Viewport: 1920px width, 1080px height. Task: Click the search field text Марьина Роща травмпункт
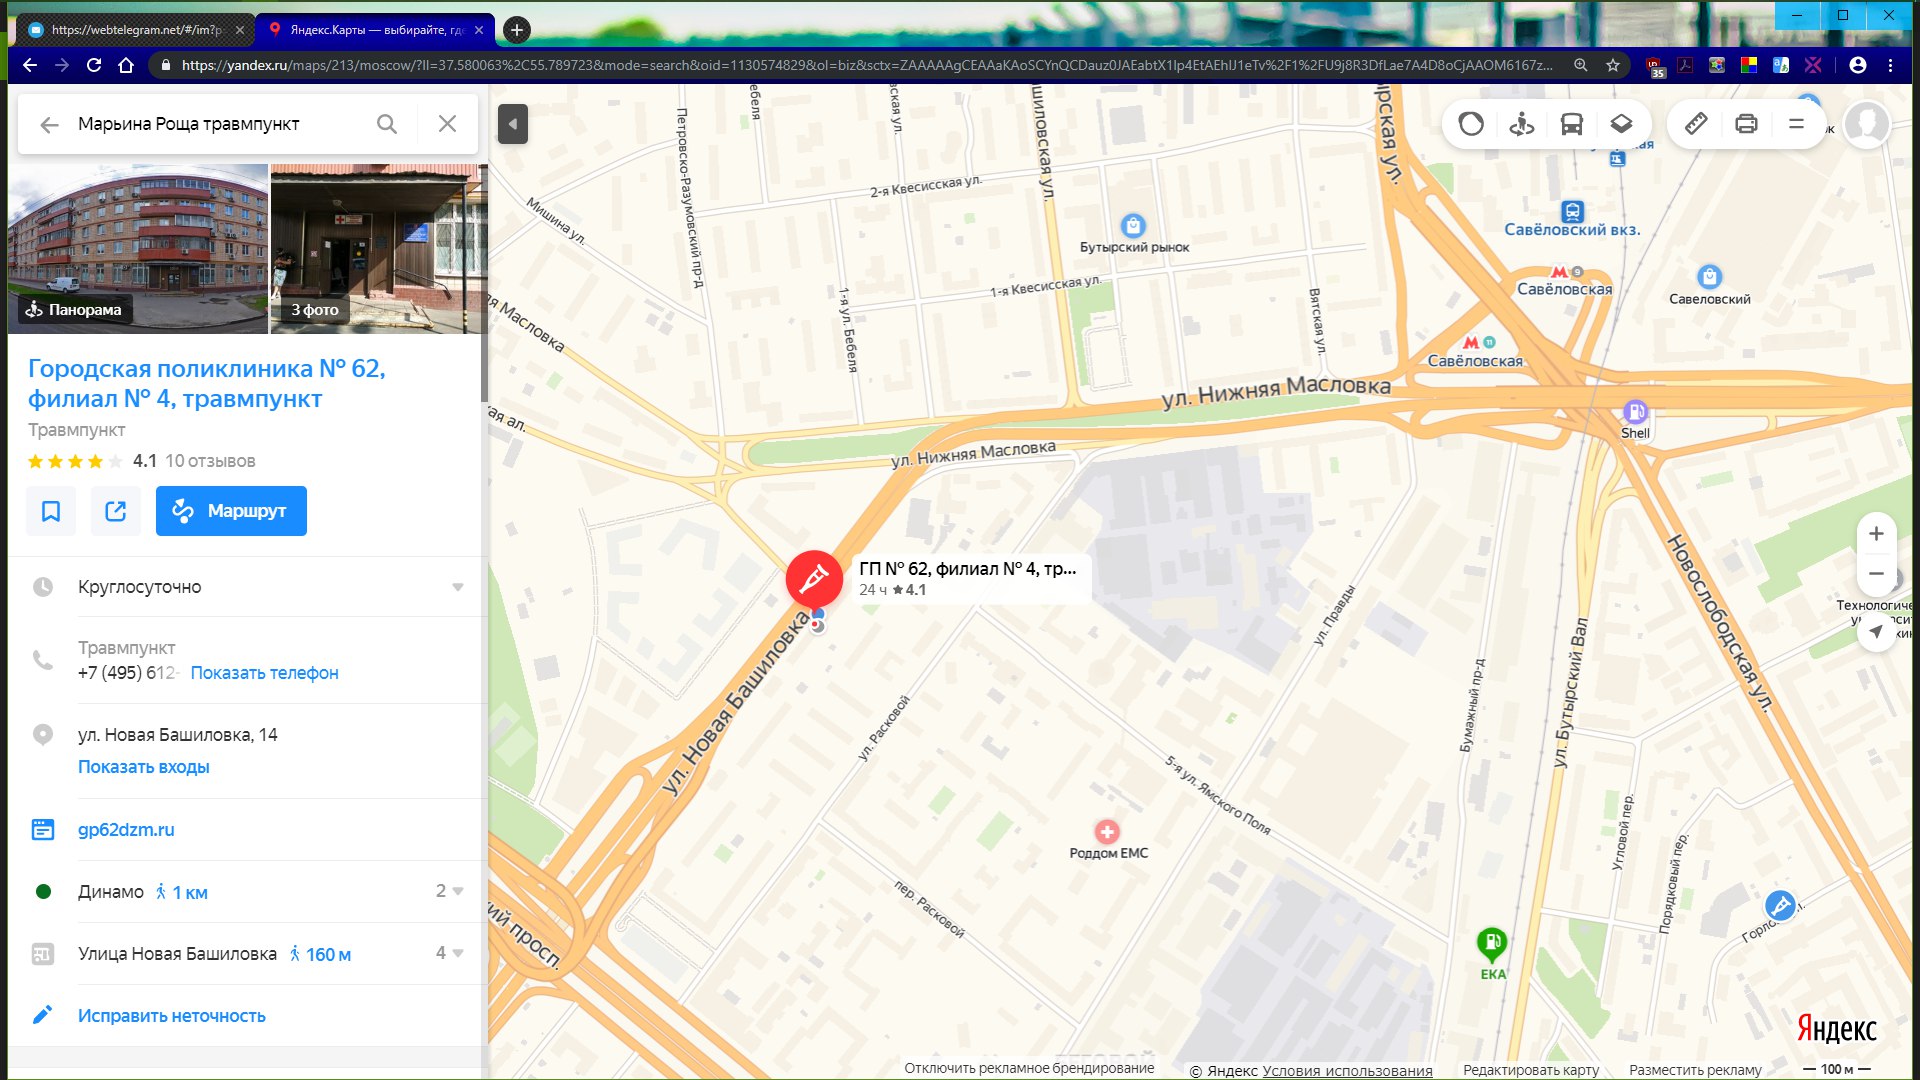click(x=189, y=124)
